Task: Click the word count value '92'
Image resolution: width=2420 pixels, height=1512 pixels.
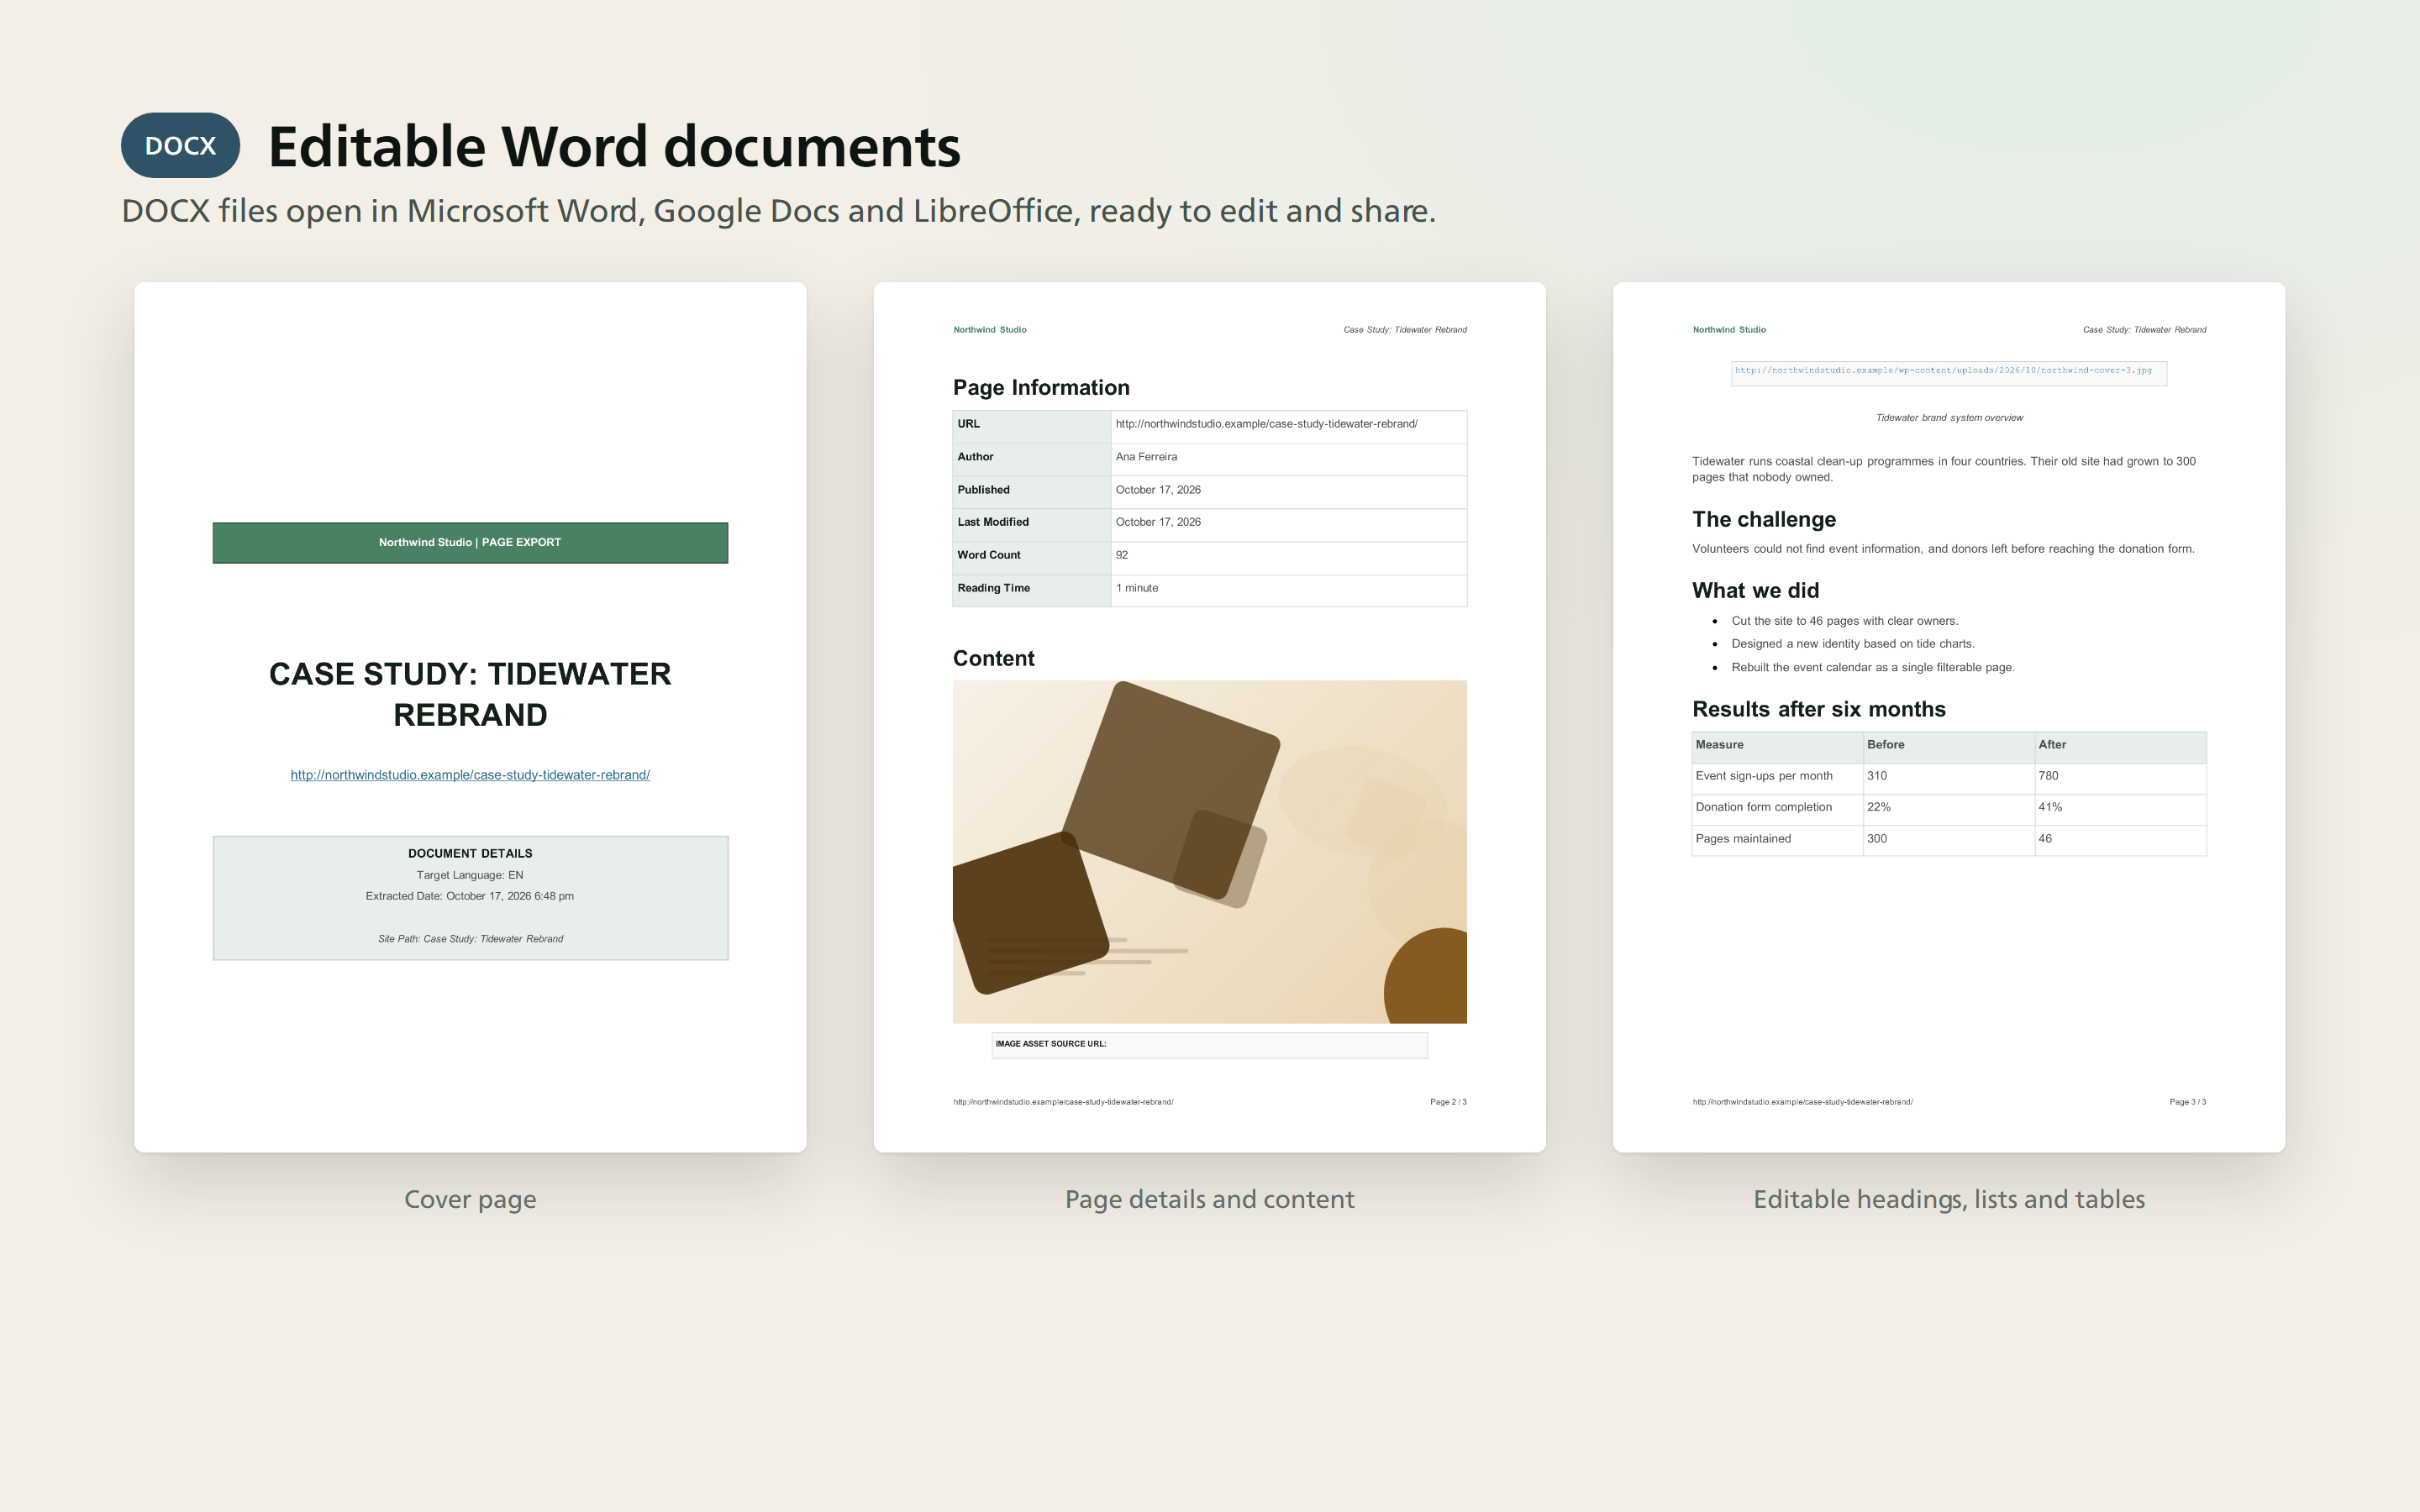Action: 1122,555
